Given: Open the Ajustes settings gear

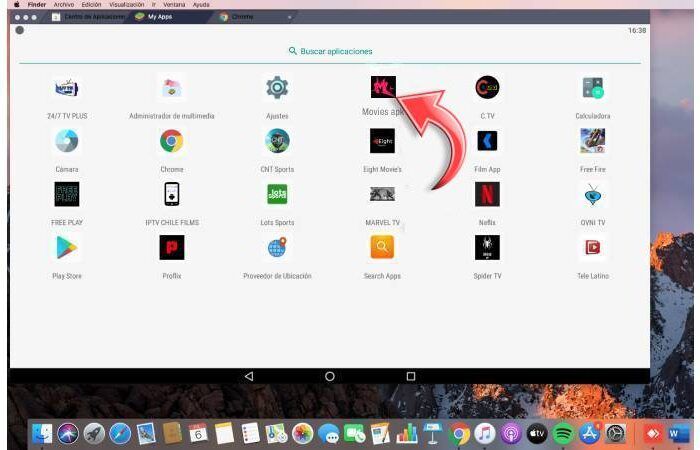Looking at the screenshot, I should pyautogui.click(x=277, y=88).
